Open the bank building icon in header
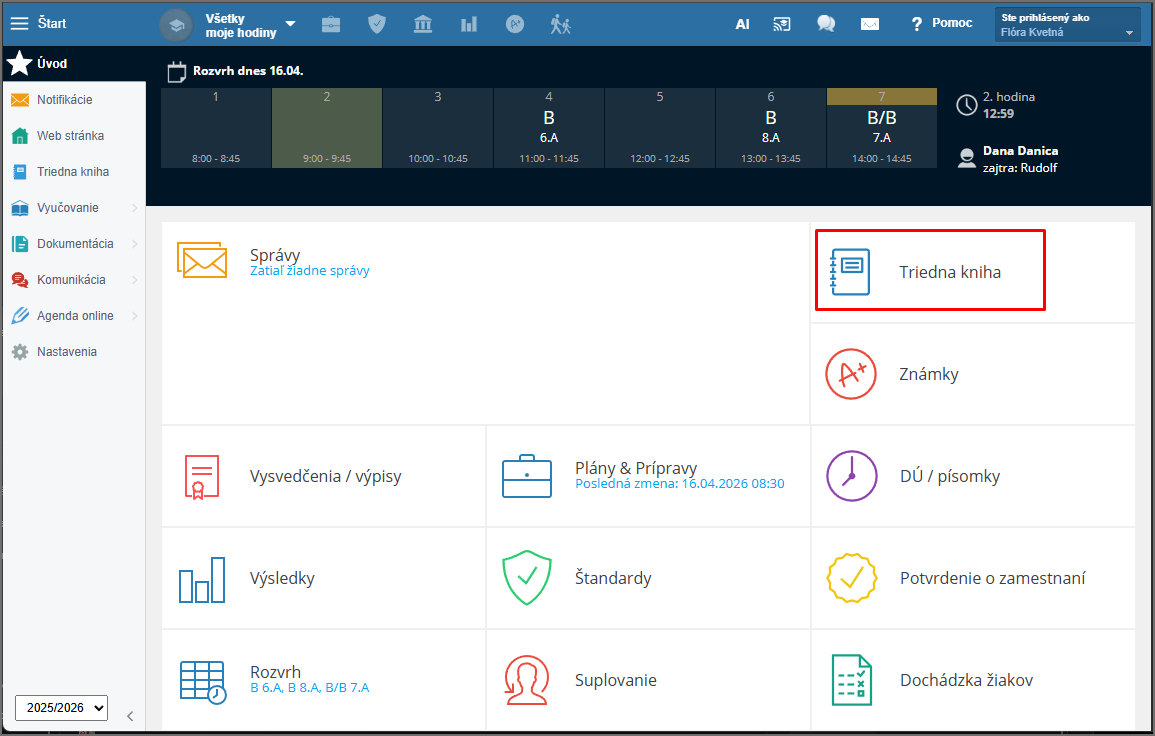 (x=423, y=24)
